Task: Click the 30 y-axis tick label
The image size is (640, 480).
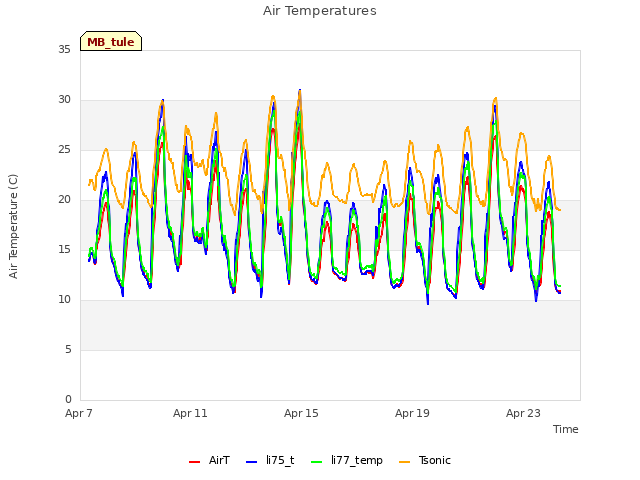Action: tap(64, 100)
